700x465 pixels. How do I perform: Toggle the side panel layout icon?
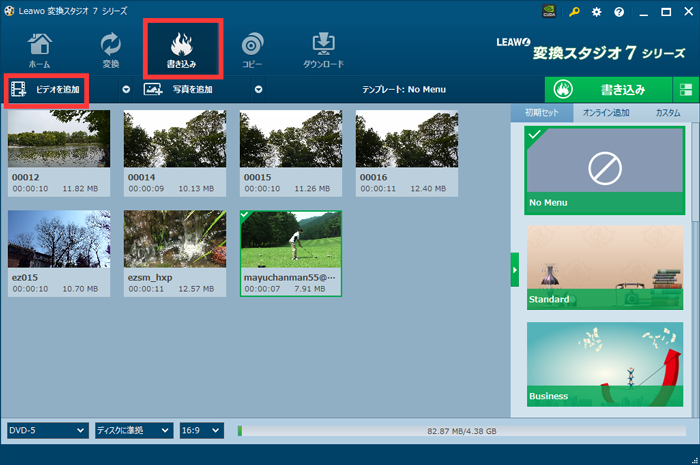686,89
